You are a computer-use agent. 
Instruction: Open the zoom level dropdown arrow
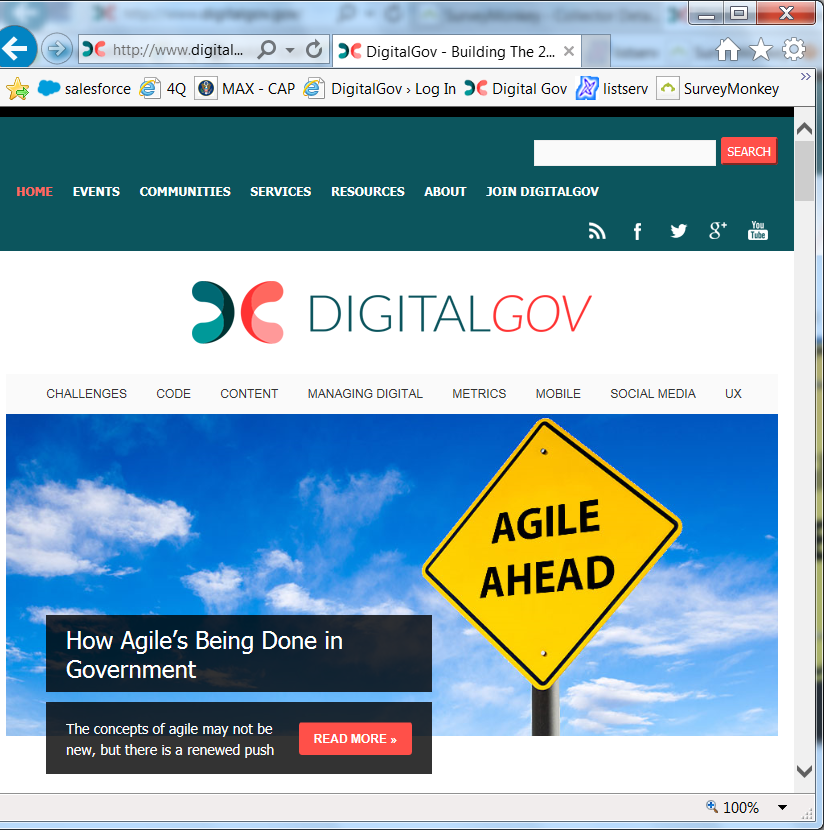coord(782,808)
